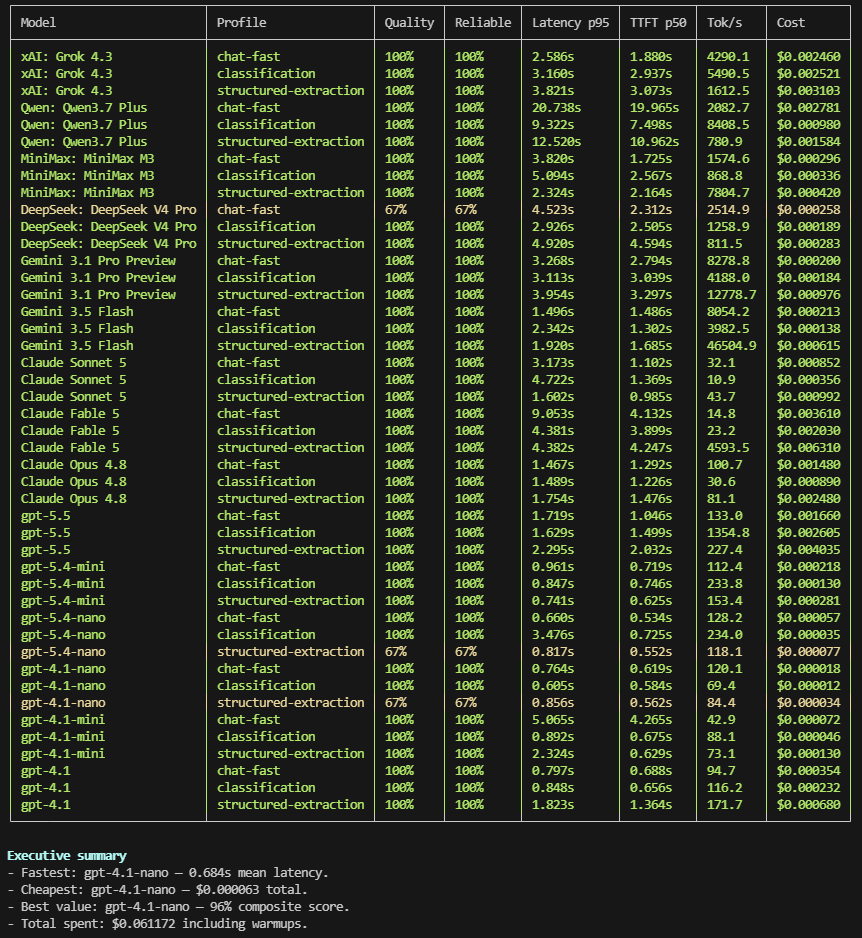Screen dimensions: 862x938
Task: Select the 67% Reliable cell in gpt-5.4-nano row
Action: click(x=466, y=651)
